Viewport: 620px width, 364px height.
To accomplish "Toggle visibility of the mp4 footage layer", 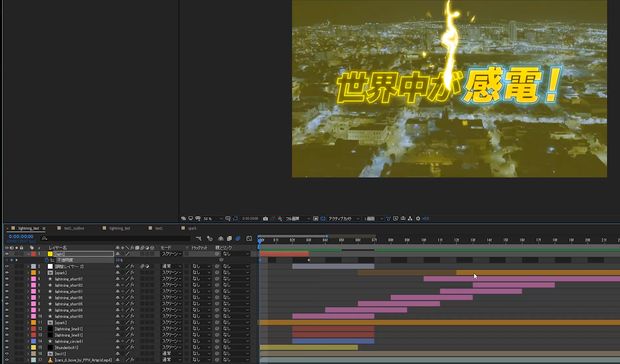I will tap(7, 360).
